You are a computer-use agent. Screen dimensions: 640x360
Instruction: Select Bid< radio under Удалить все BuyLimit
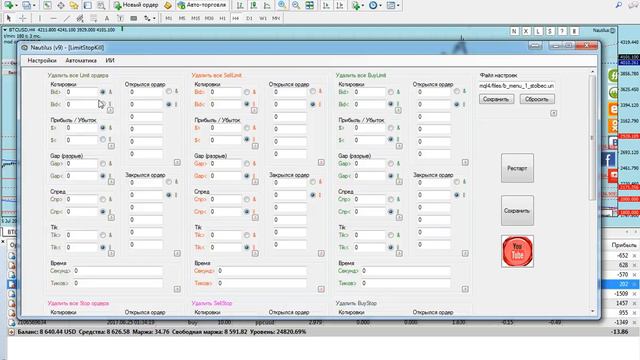point(391,104)
